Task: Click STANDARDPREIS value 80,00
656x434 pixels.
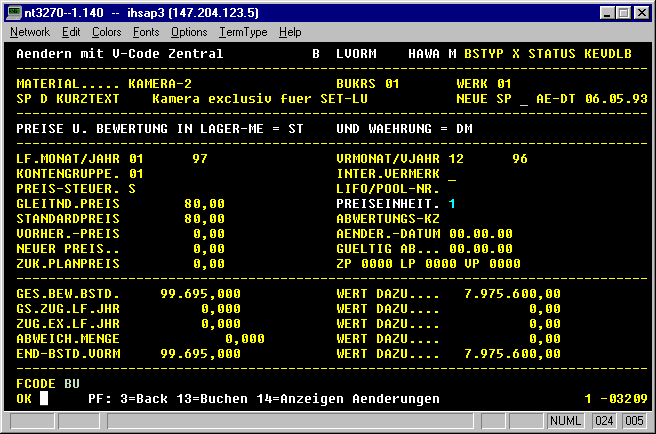Action: (x=205, y=219)
